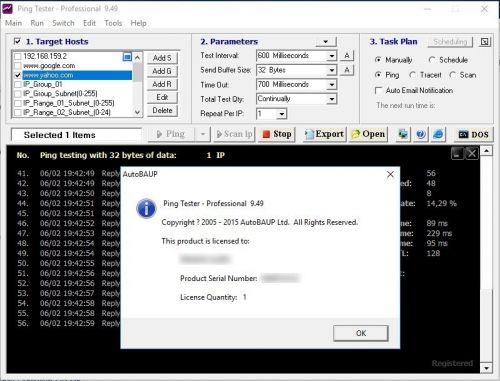Viewport: 500px width, 381px height.
Task: Enable Auto Email Notification checkbox
Action: pos(378,90)
